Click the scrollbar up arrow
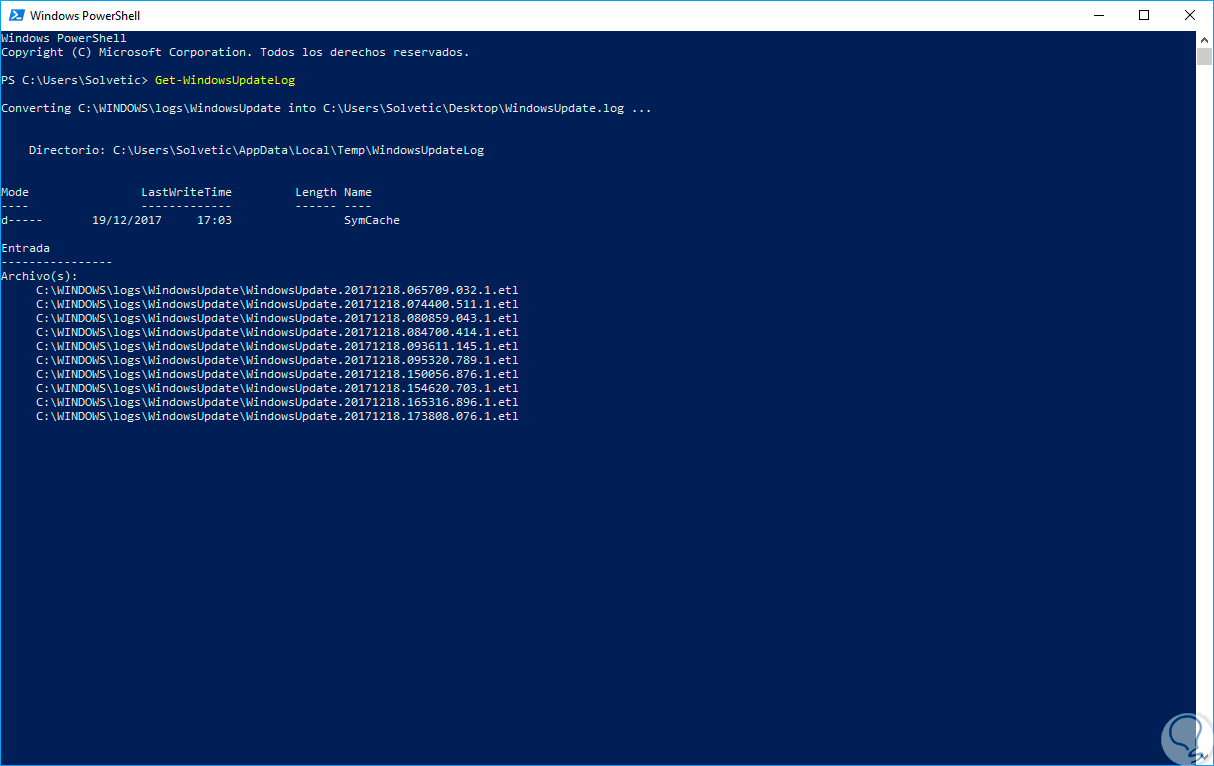The width and height of the screenshot is (1214, 766). [x=1203, y=38]
